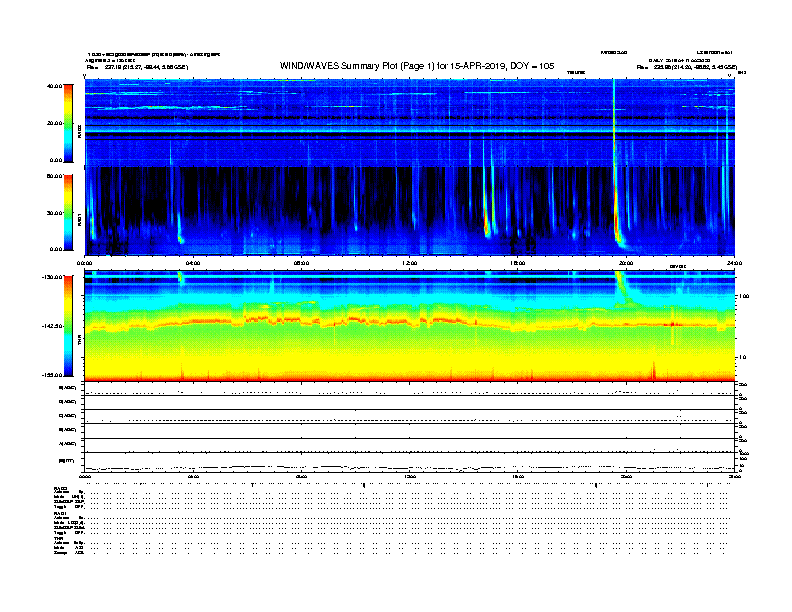This screenshot has height=612, width=792.
Task: Click the 12:00 label on the bottom time axis
Action: coord(410,476)
